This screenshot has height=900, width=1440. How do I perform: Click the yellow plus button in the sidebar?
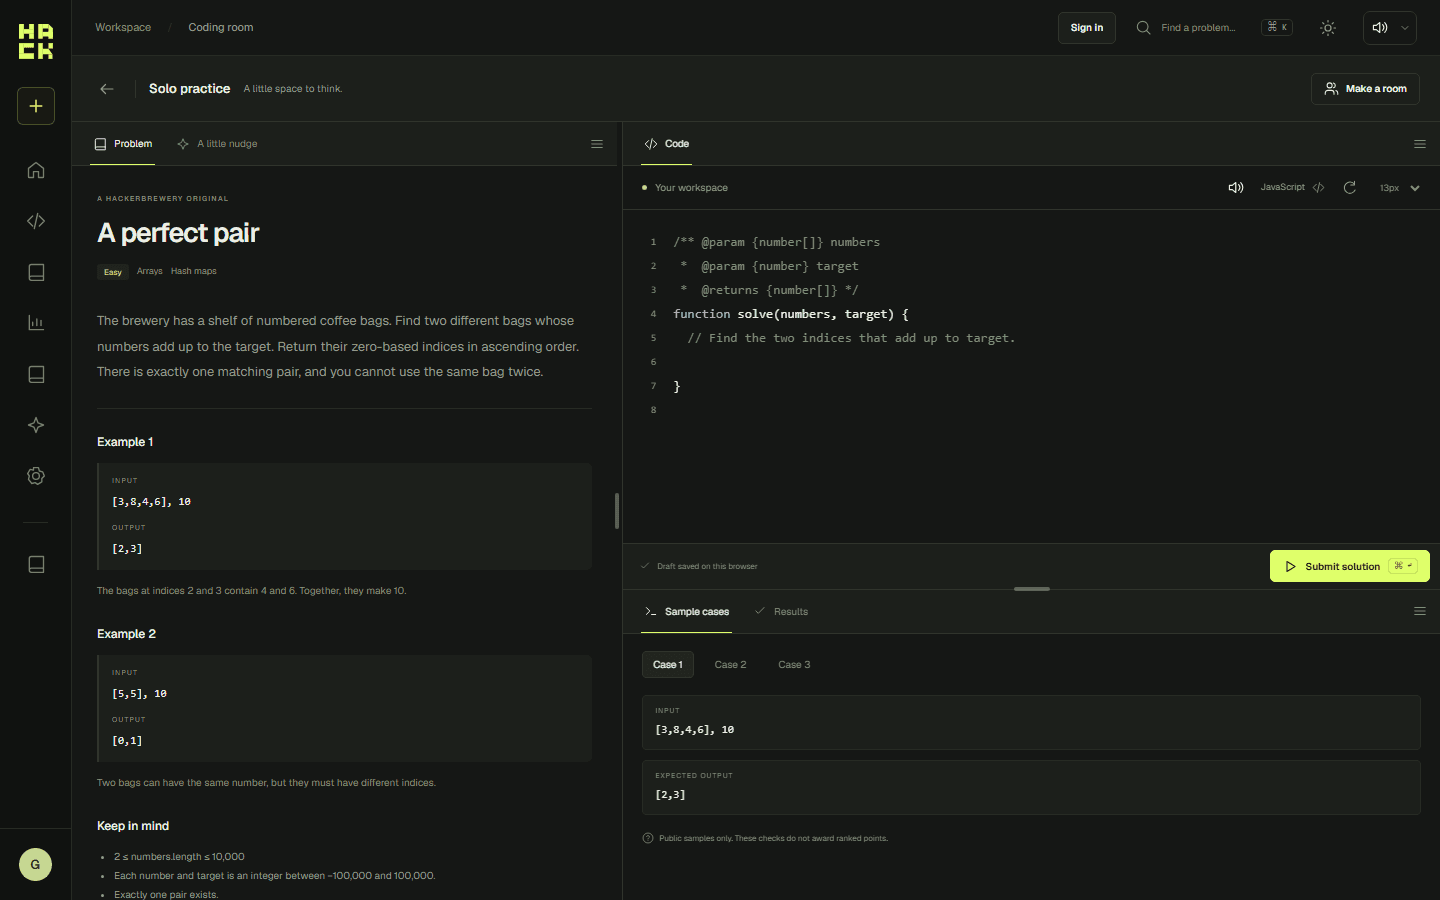click(x=36, y=106)
